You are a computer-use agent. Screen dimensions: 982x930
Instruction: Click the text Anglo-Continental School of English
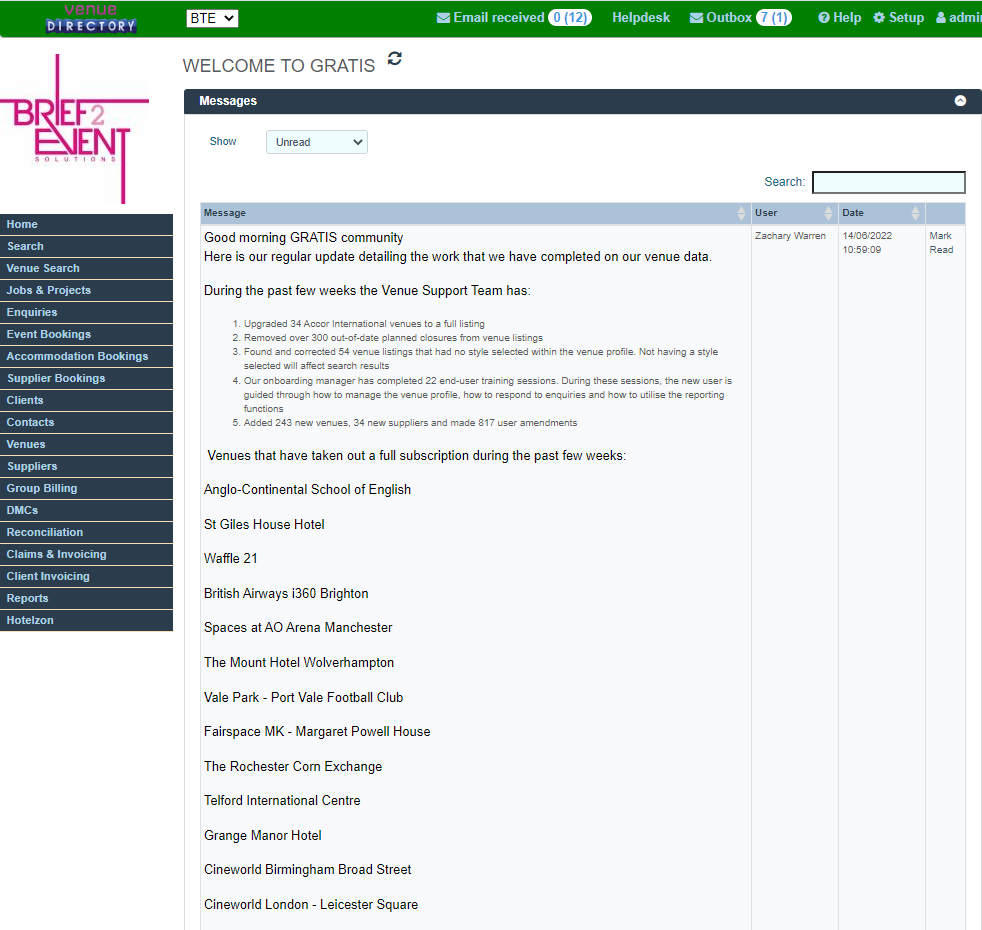(x=308, y=490)
